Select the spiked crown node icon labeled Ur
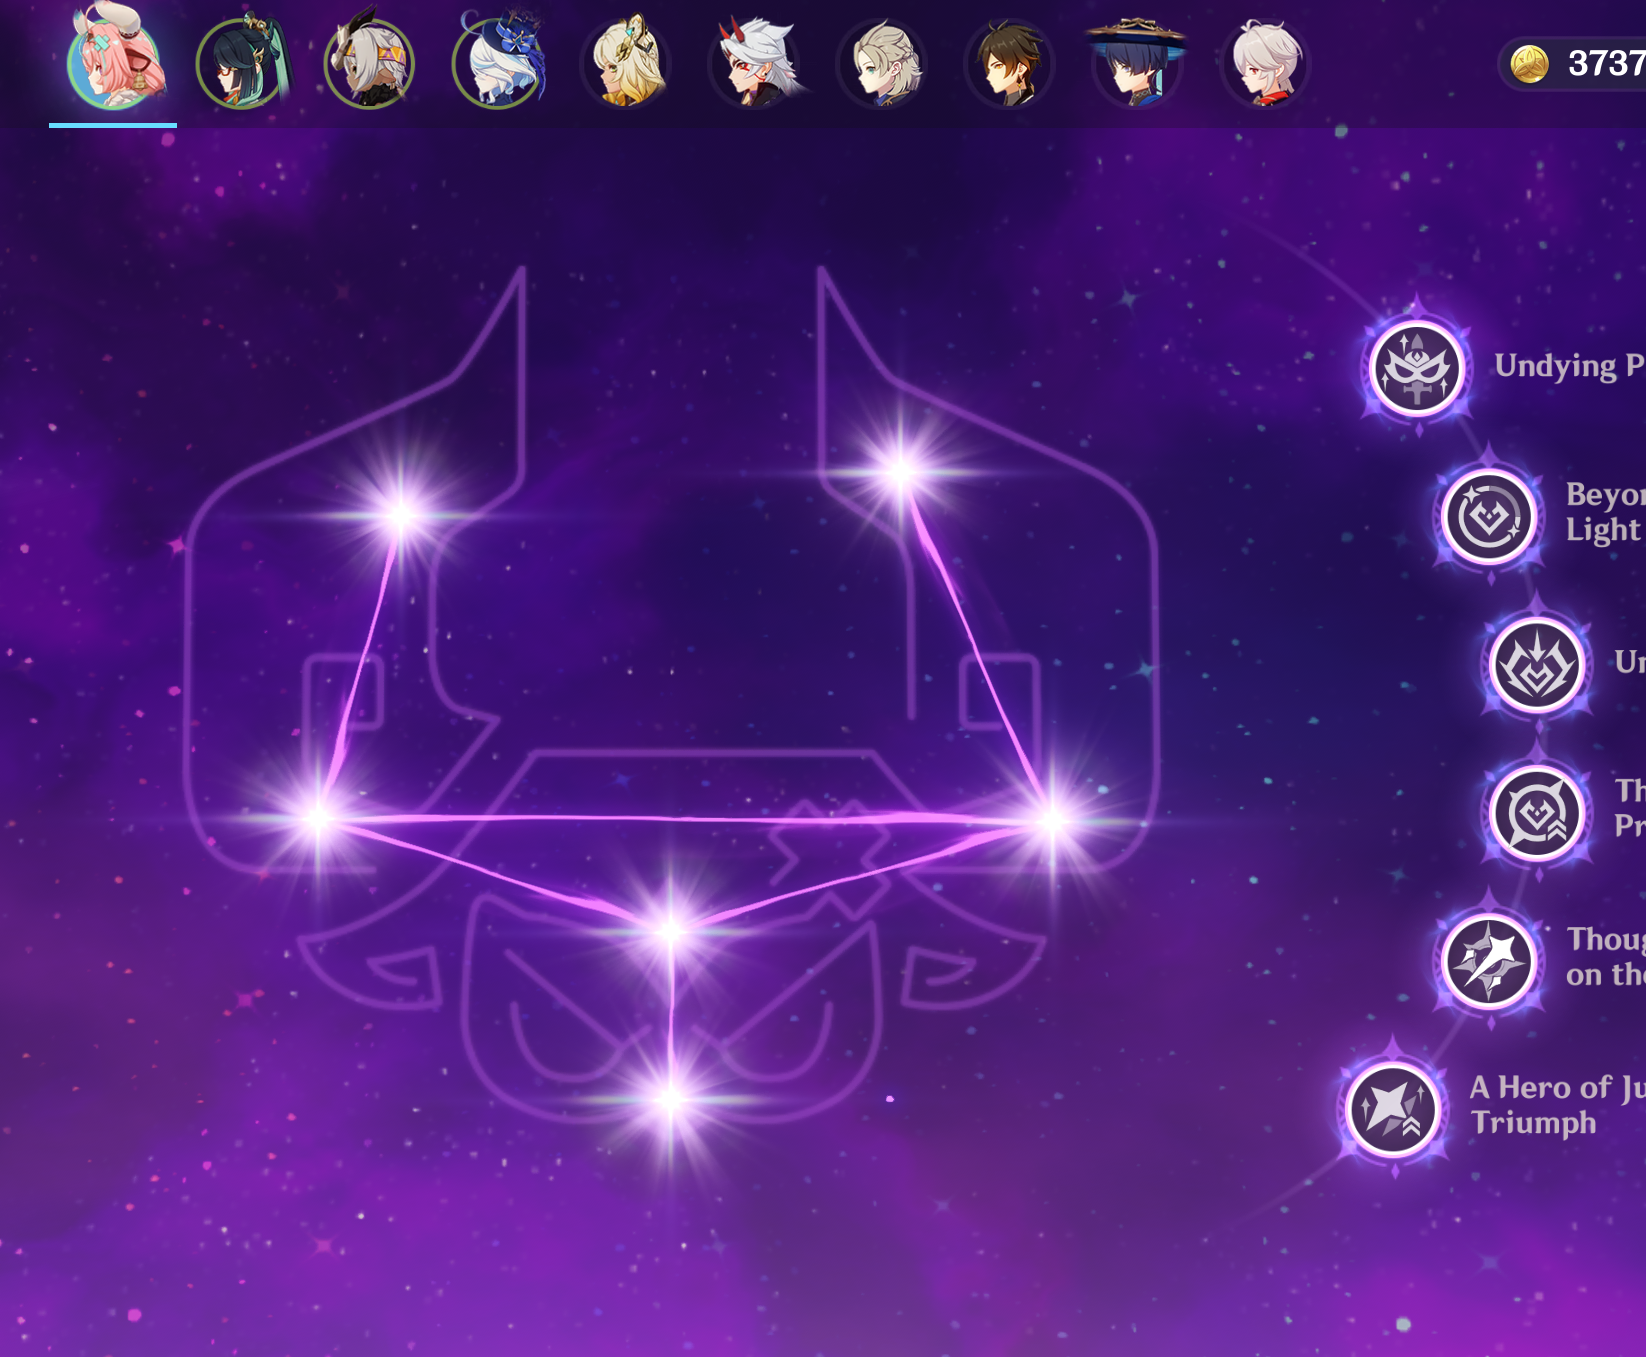 pyautogui.click(x=1537, y=665)
